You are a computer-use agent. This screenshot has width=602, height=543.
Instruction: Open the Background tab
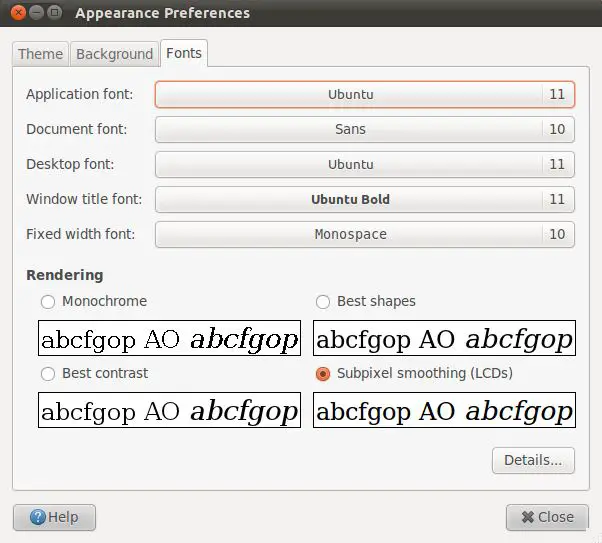click(115, 54)
